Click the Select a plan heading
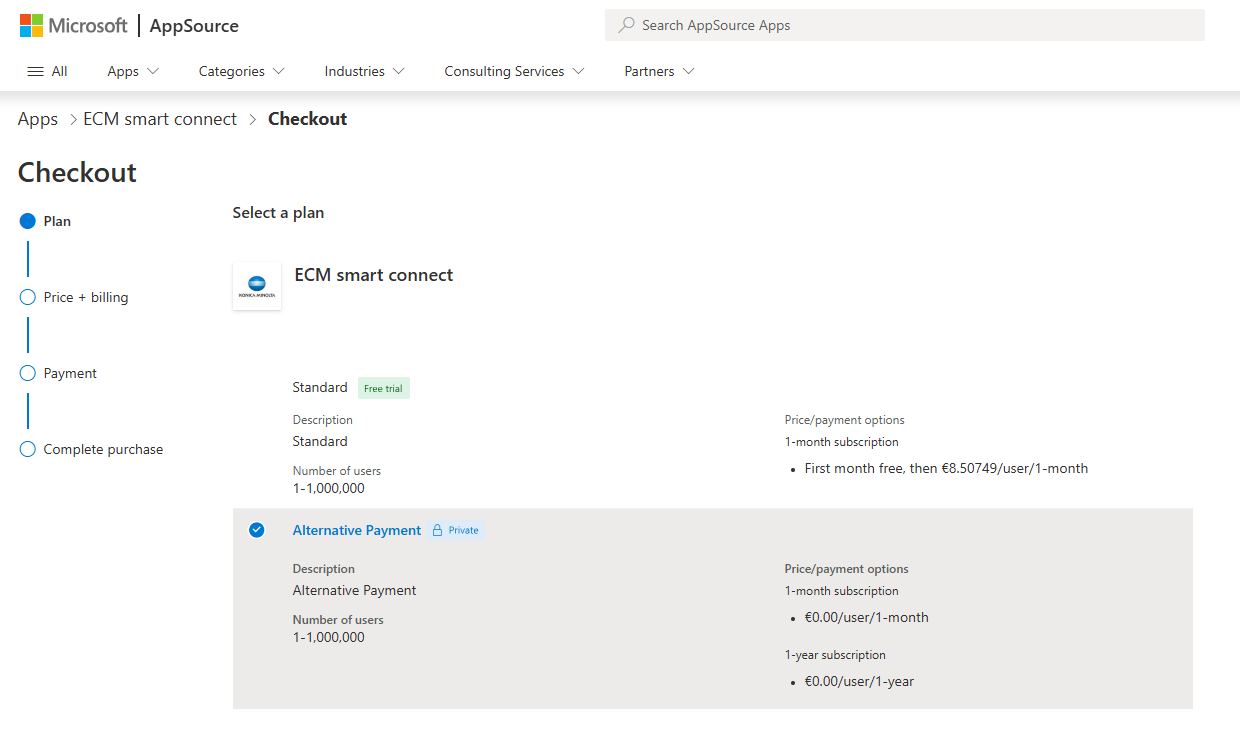Image resolution: width=1240 pixels, height=748 pixels. pos(278,212)
